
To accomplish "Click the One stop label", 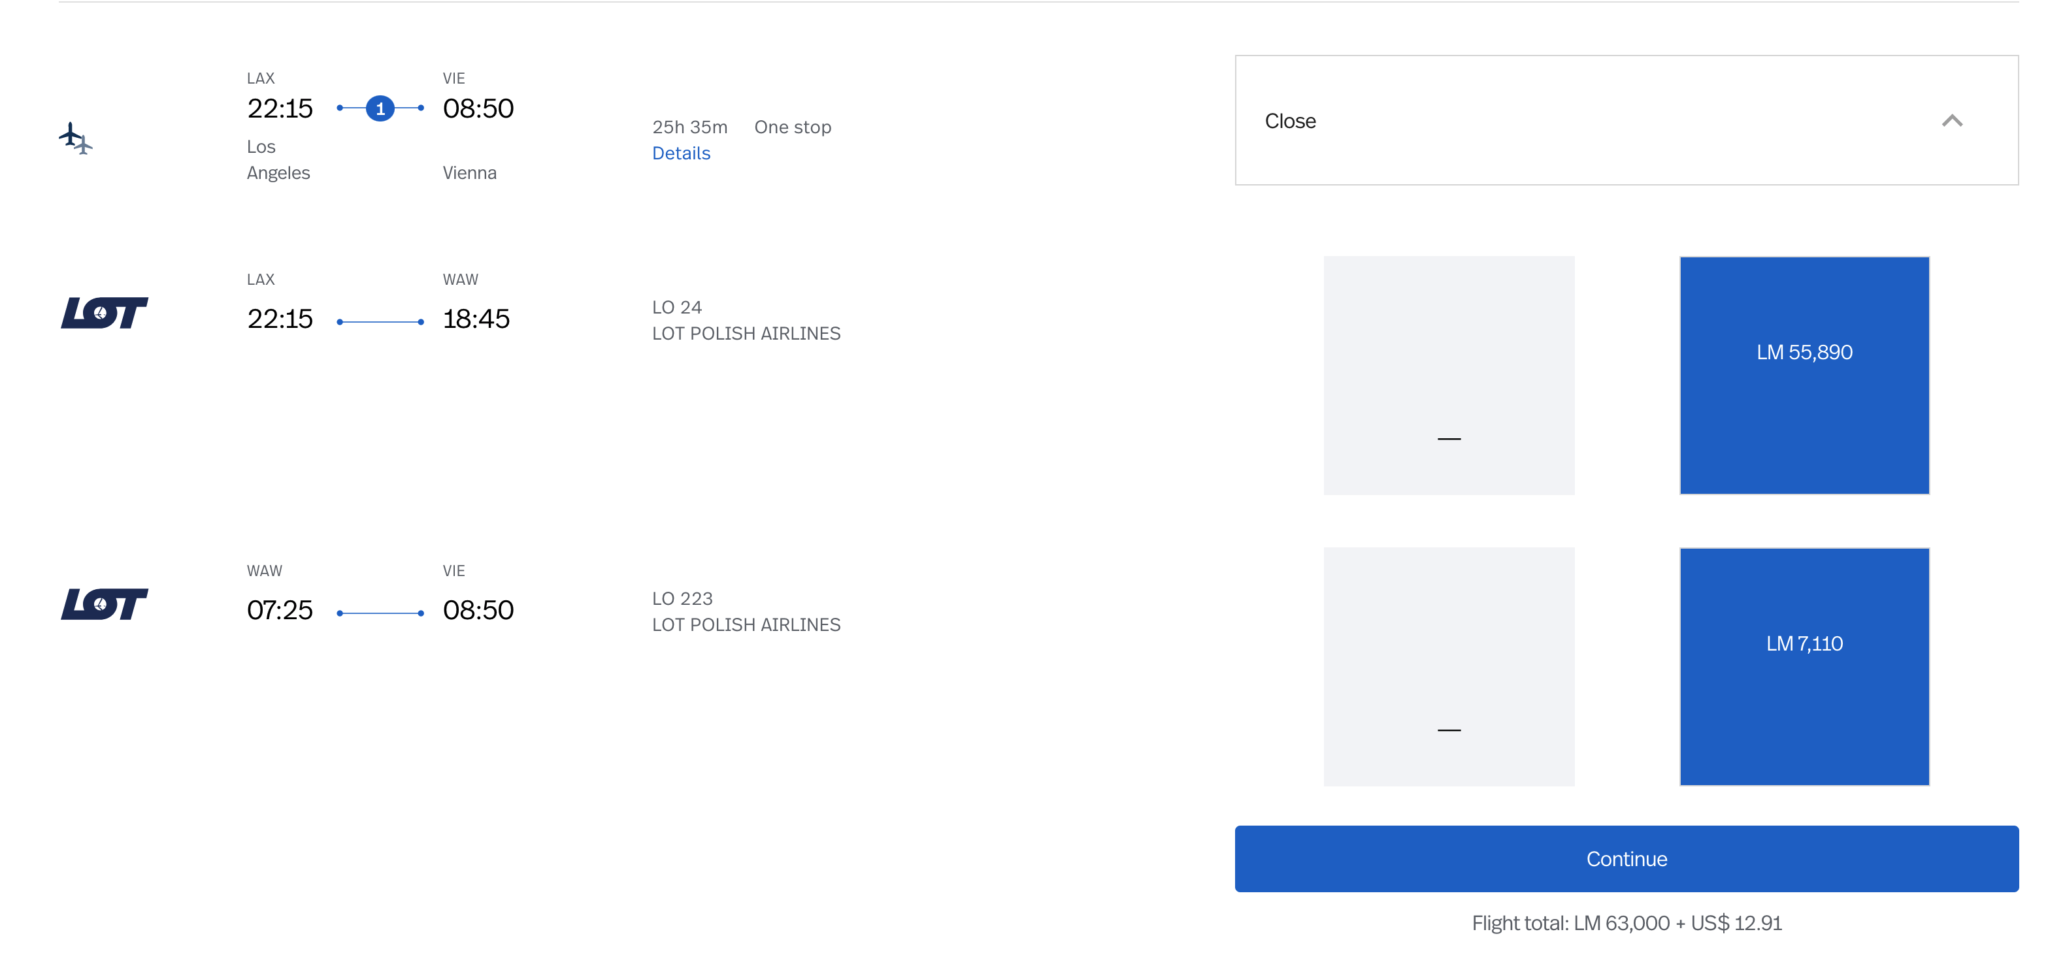I will click(792, 127).
